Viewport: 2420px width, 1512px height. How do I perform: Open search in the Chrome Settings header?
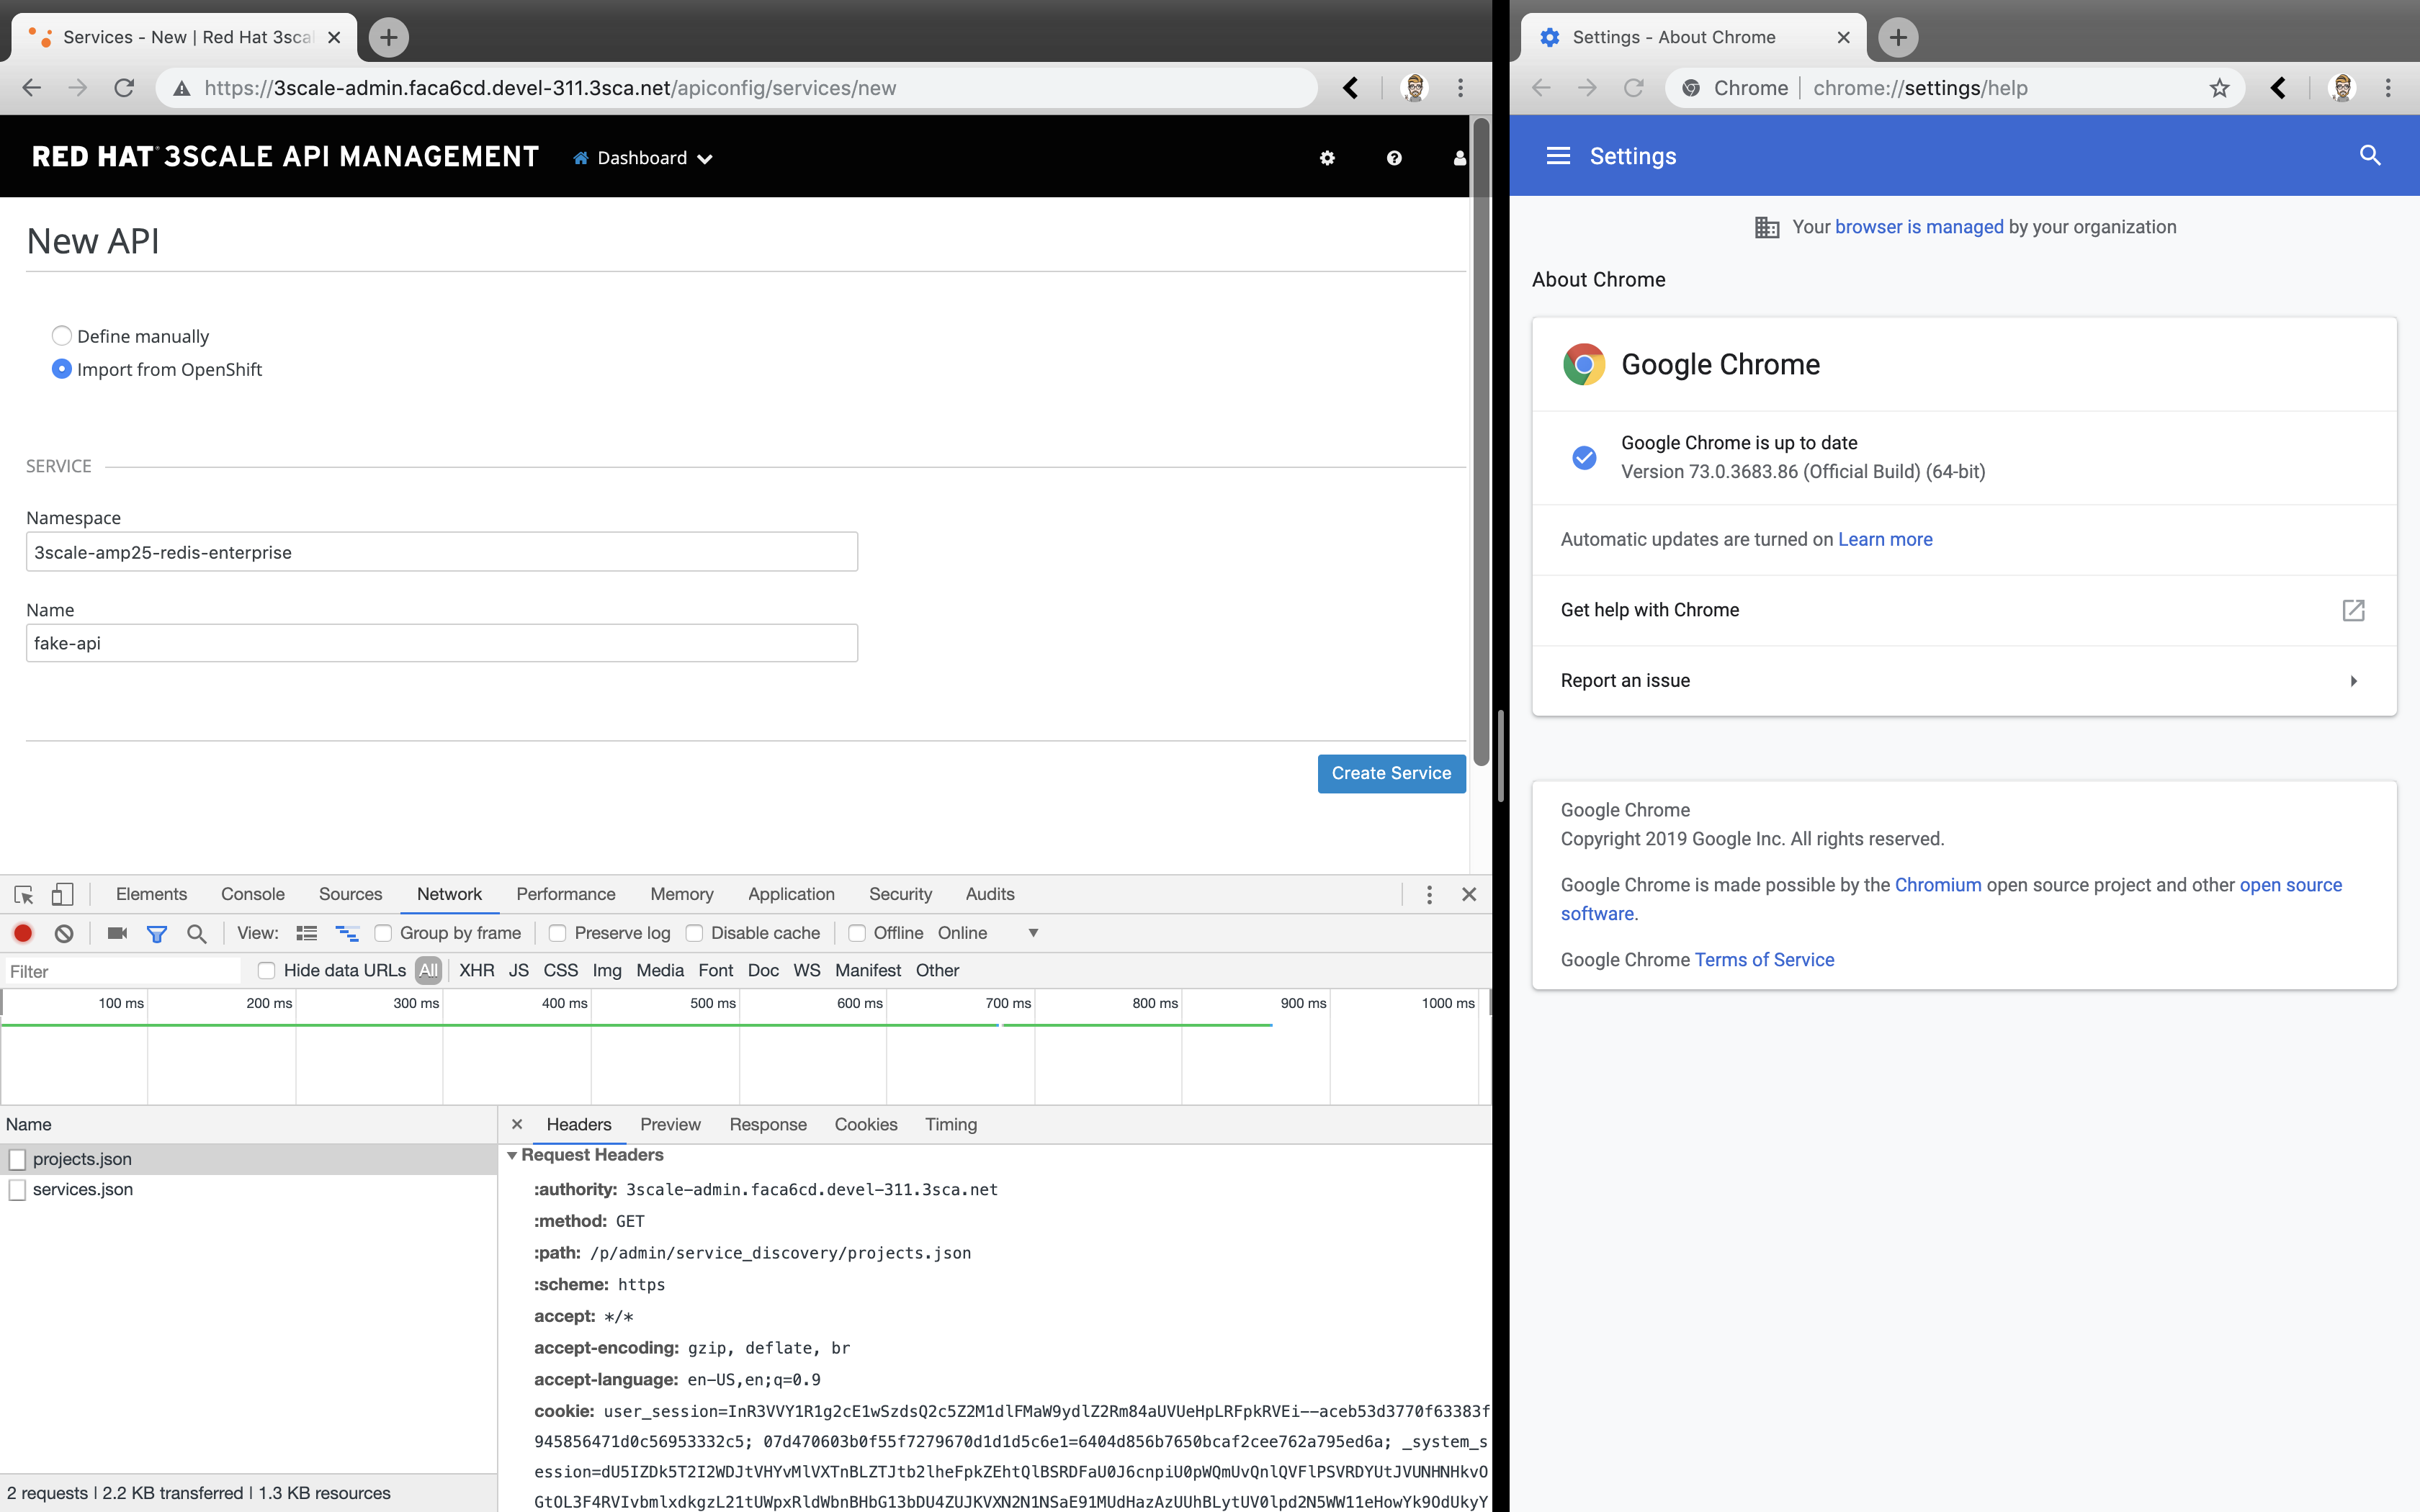pos(2369,156)
